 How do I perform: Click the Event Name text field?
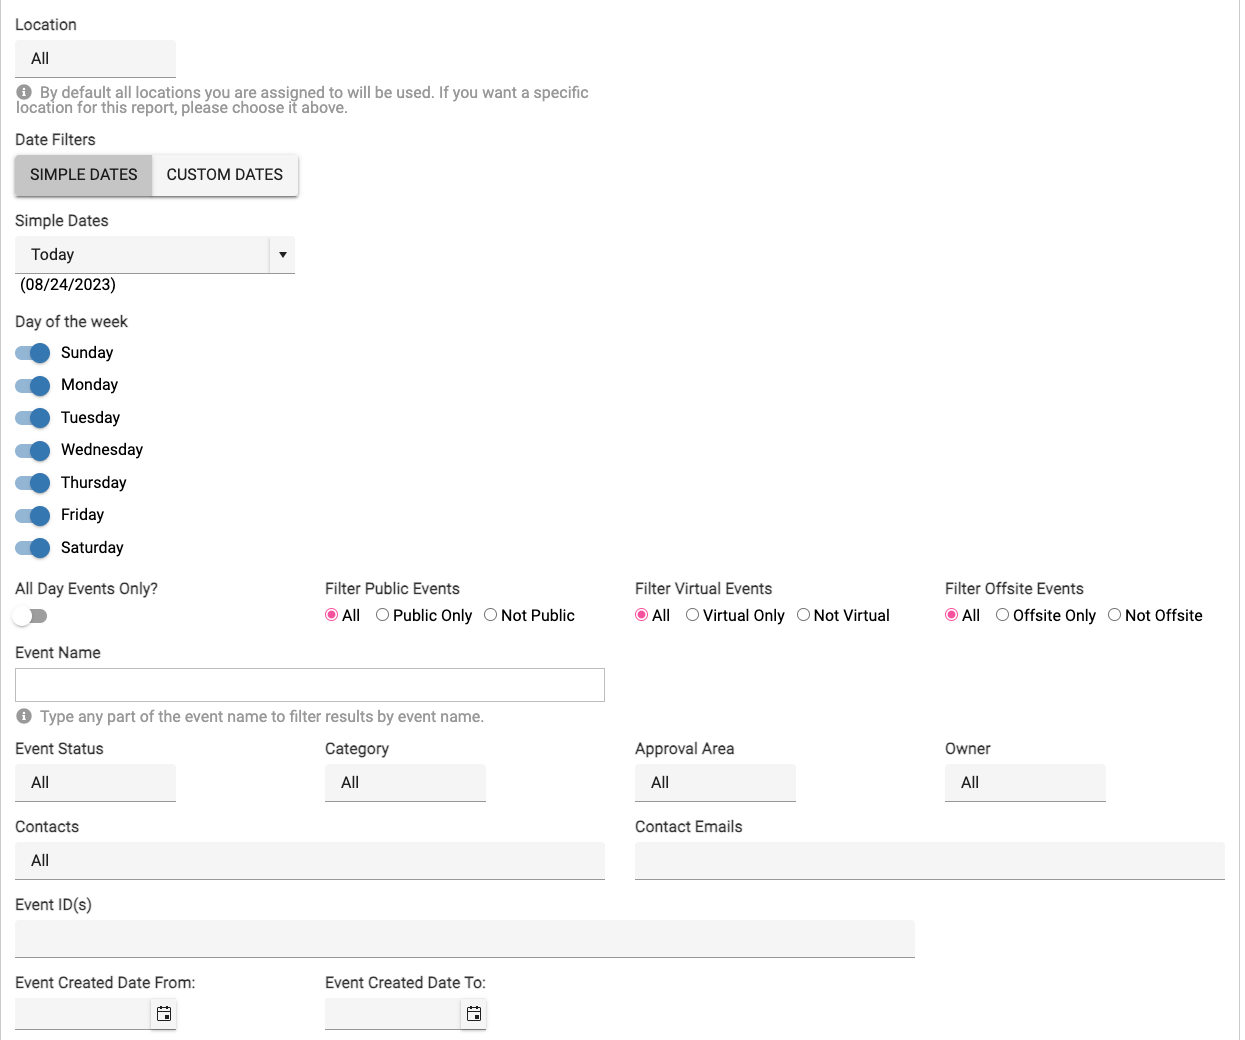coord(310,685)
